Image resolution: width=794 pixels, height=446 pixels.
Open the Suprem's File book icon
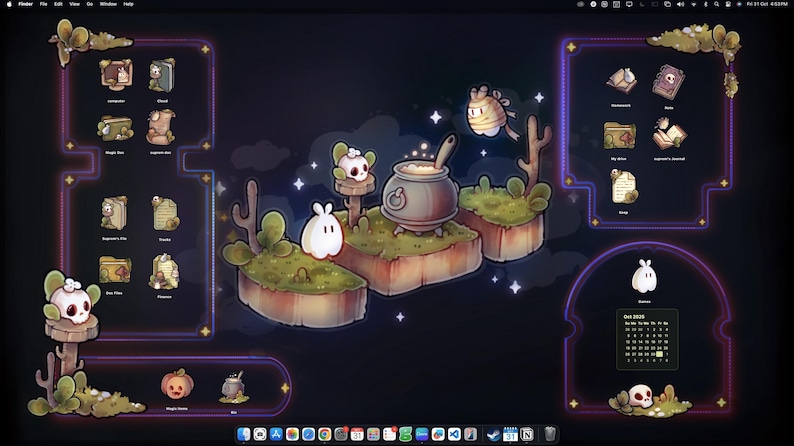tap(114, 213)
